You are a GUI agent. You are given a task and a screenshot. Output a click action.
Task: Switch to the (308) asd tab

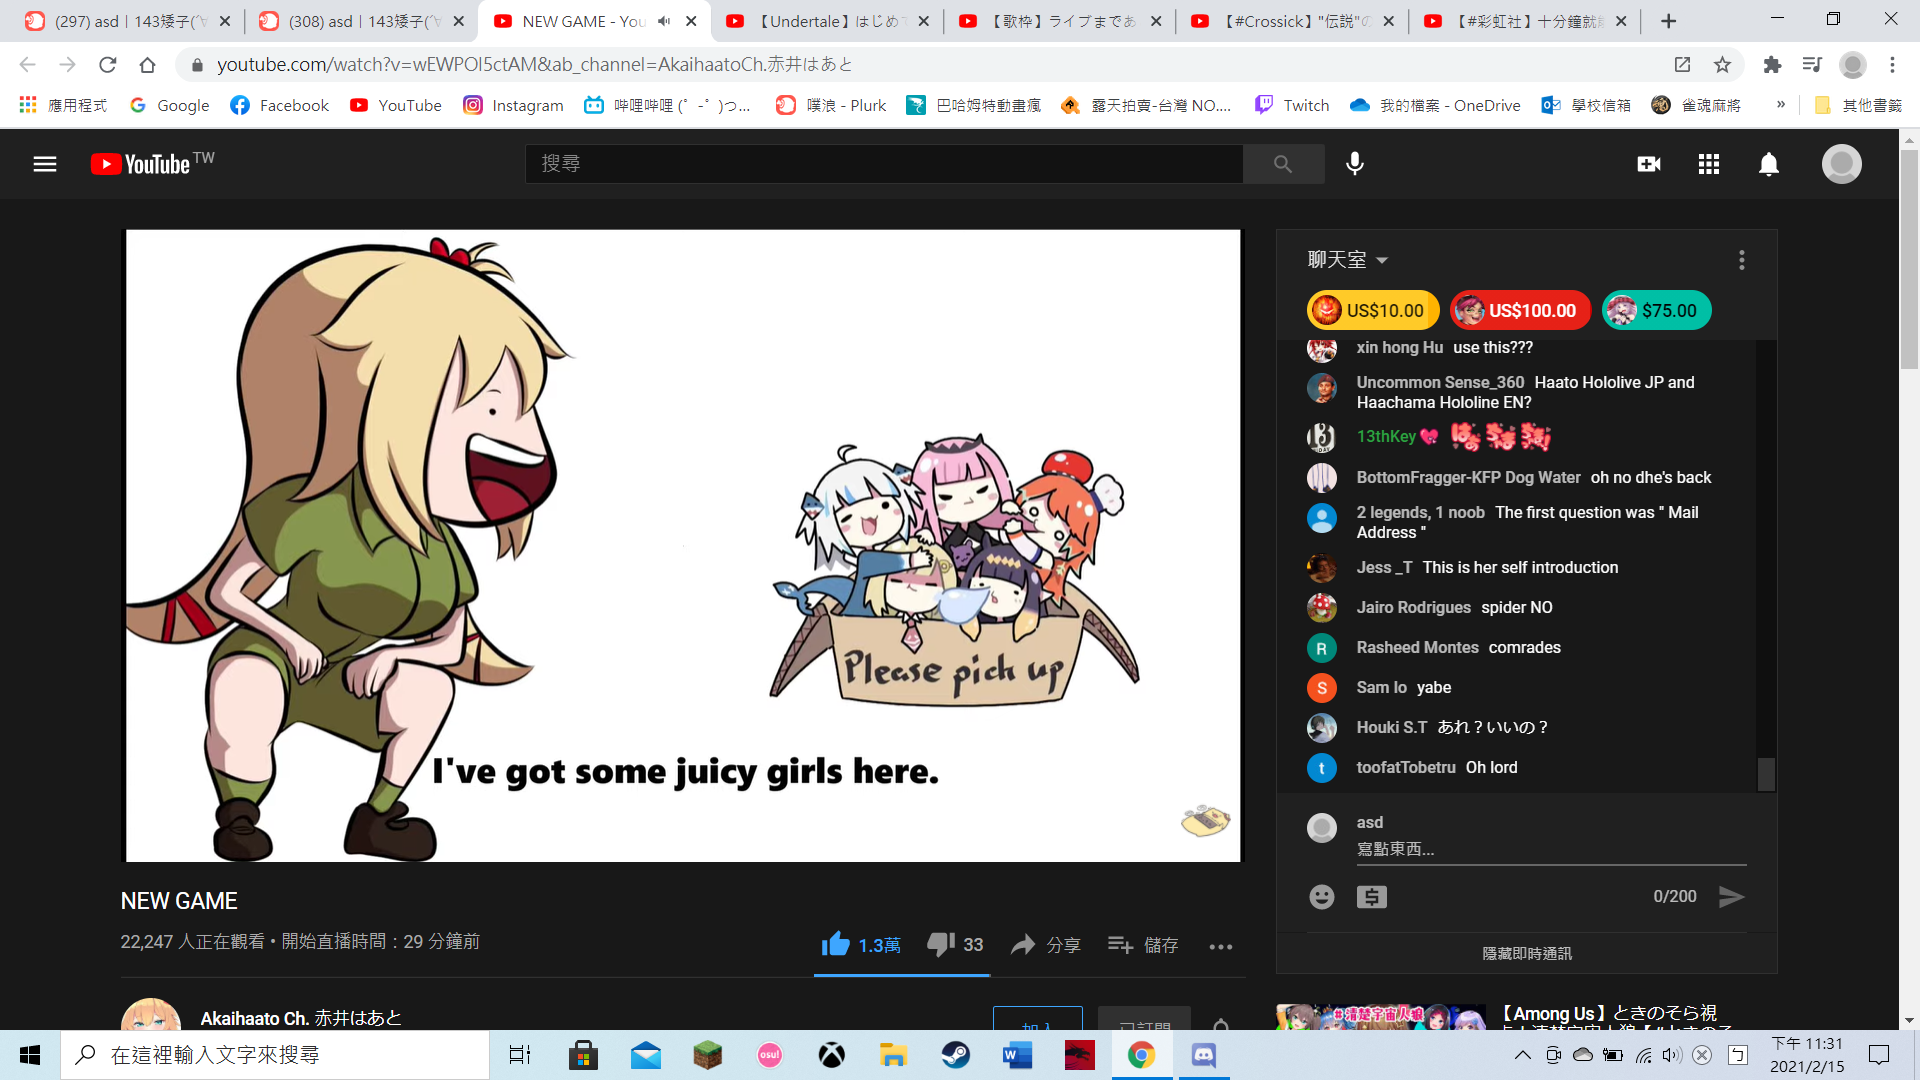[x=360, y=21]
